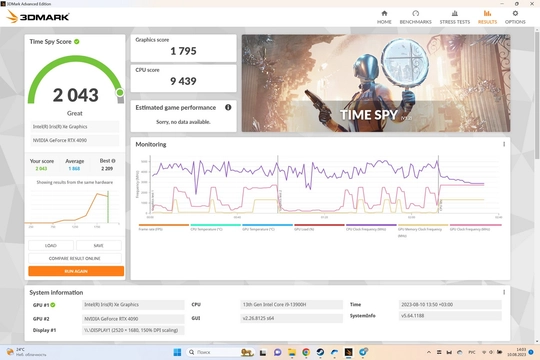Viewport: 540px width, 360px height.
Task: Open the Monitoring panel three-dot menu
Action: pos(504,144)
